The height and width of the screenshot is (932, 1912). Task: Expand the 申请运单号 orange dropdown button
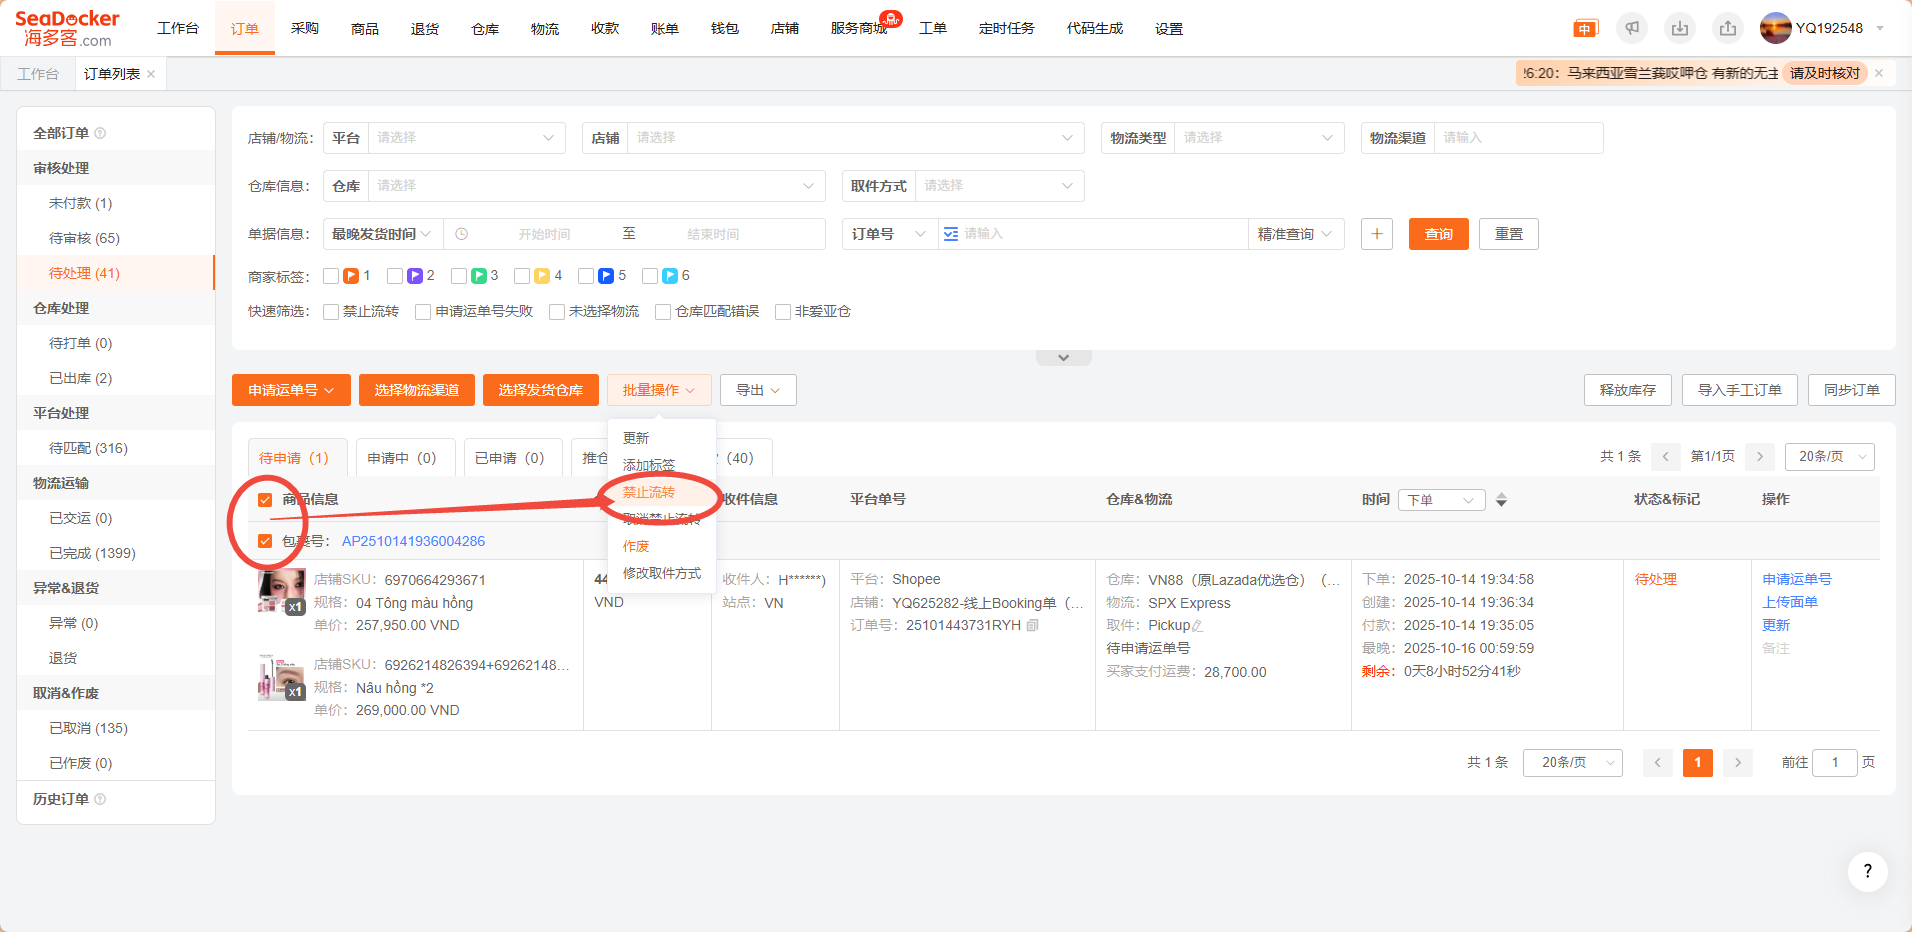pos(291,390)
